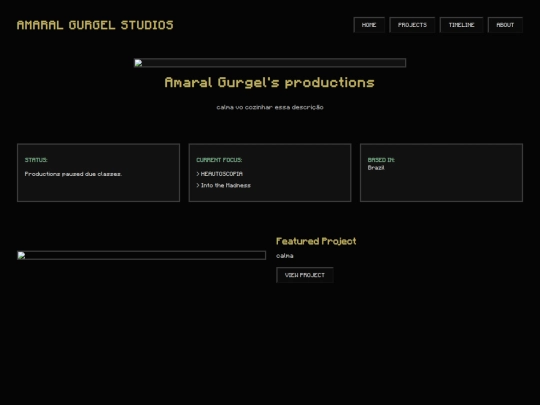Open the About page

[x=505, y=25]
